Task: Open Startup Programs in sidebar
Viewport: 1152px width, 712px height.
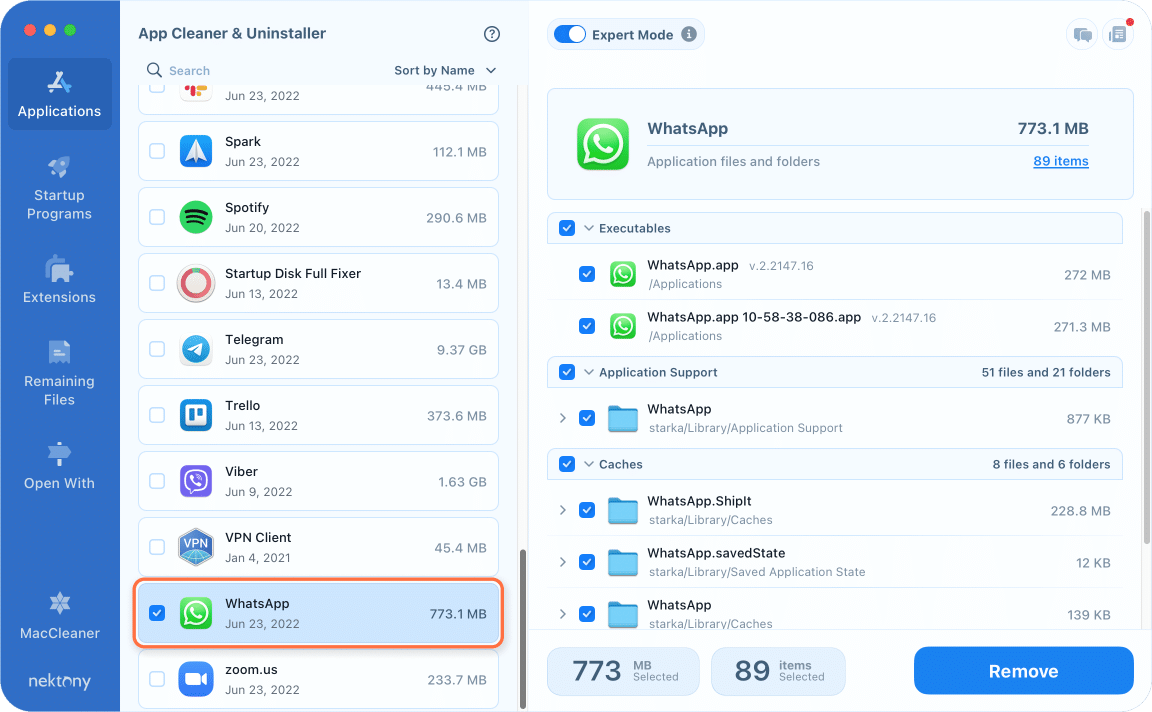Action: tap(60, 188)
